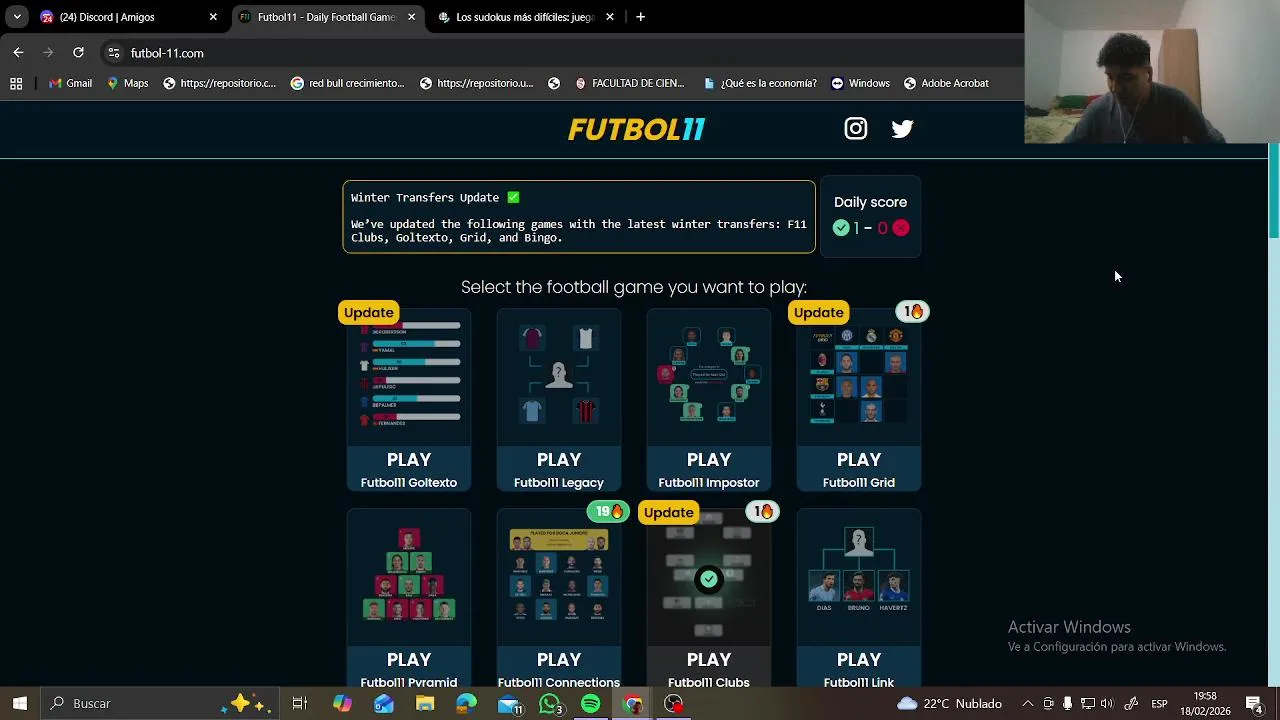Open the FACULTAD DE CIEN... bookmark

click(x=629, y=83)
